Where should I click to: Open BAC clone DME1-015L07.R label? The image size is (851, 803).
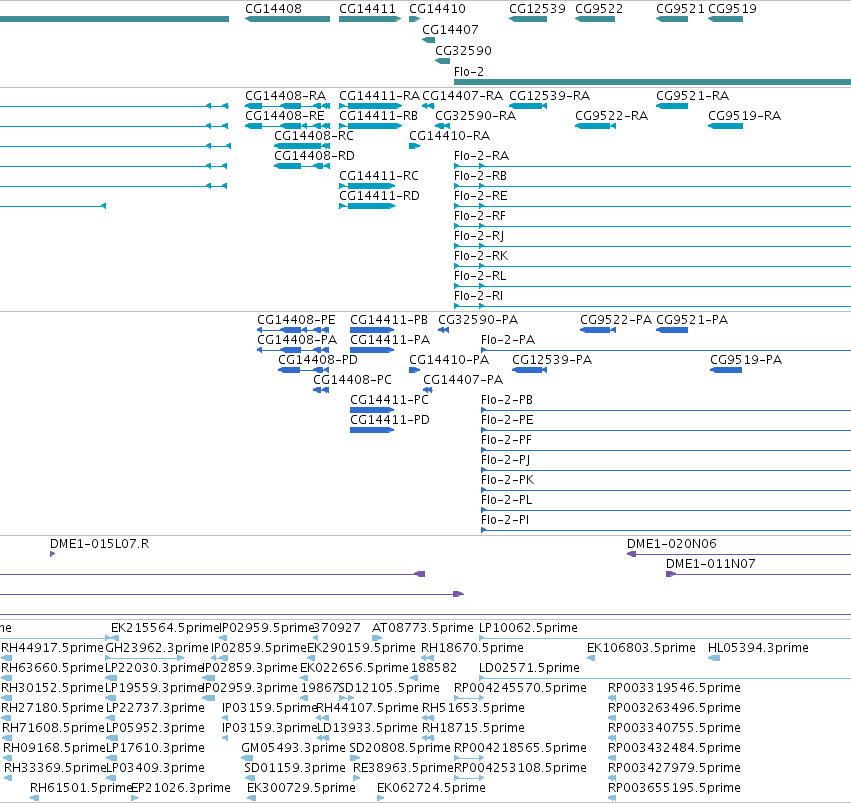pos(99,544)
